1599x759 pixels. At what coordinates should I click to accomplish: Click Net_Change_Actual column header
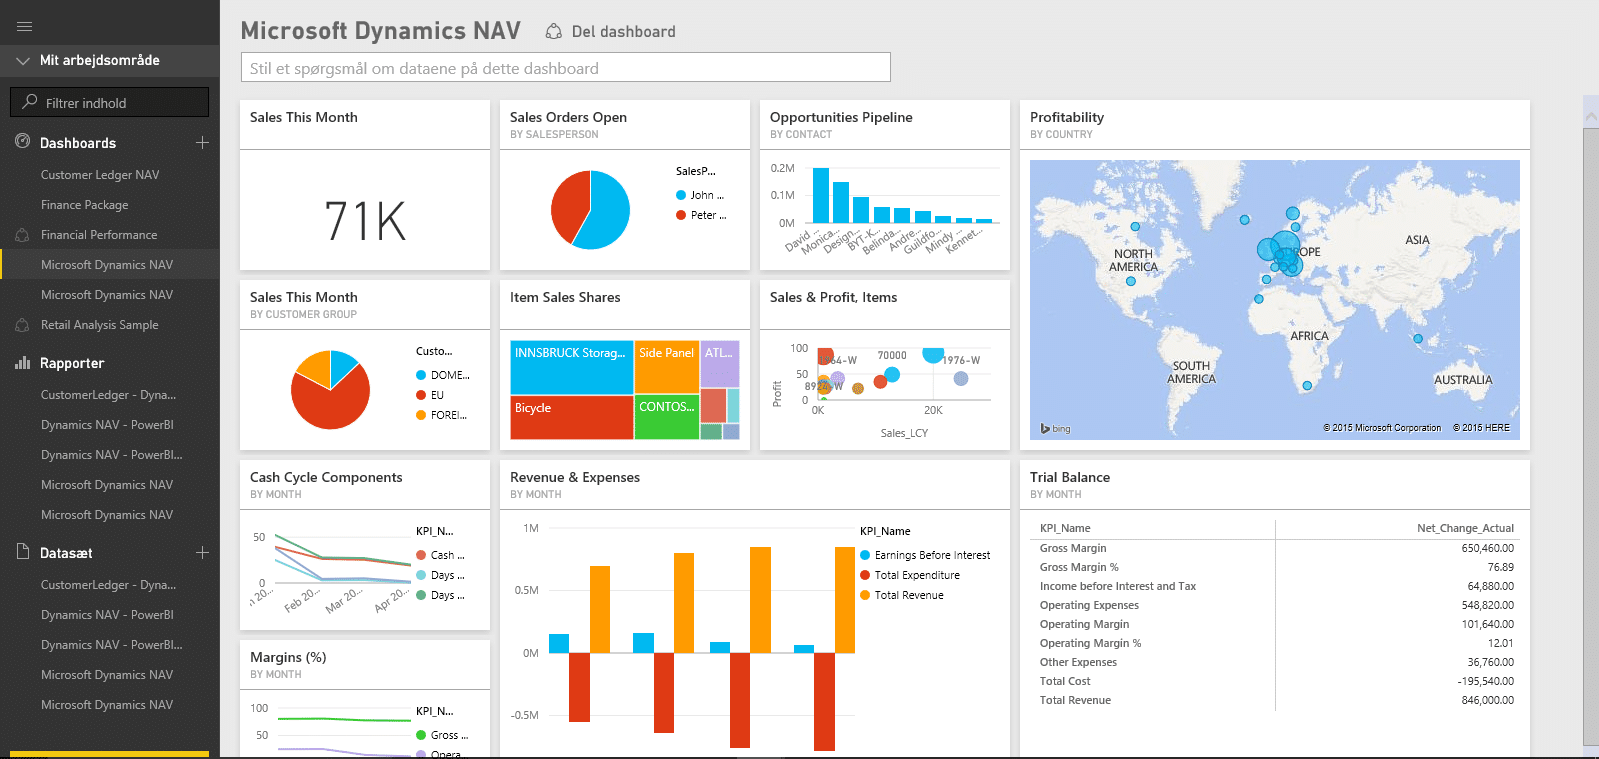1465,528
